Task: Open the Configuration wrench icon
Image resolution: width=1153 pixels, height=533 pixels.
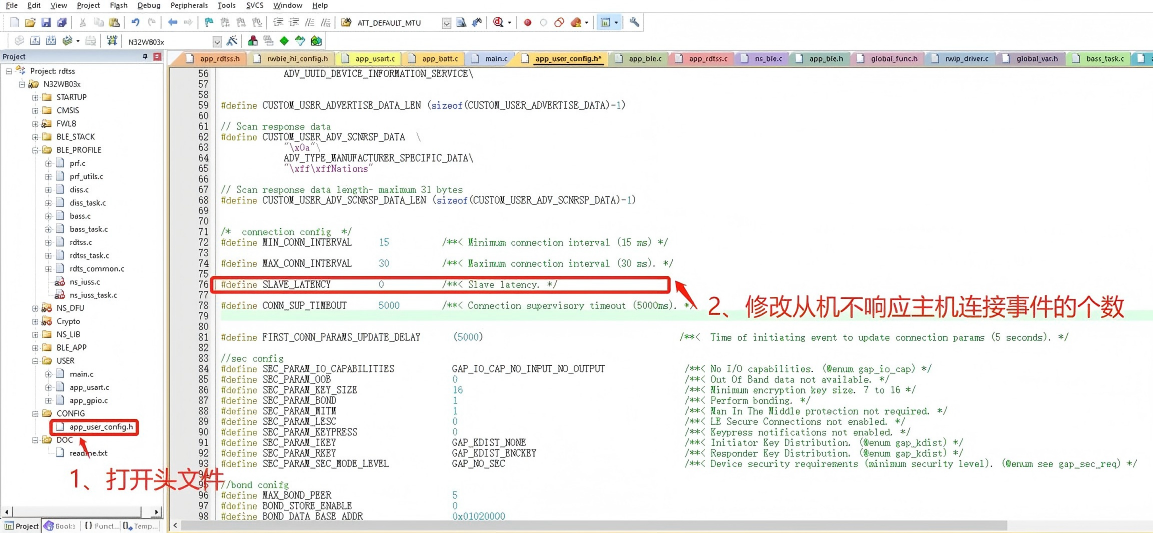Action: [x=635, y=22]
